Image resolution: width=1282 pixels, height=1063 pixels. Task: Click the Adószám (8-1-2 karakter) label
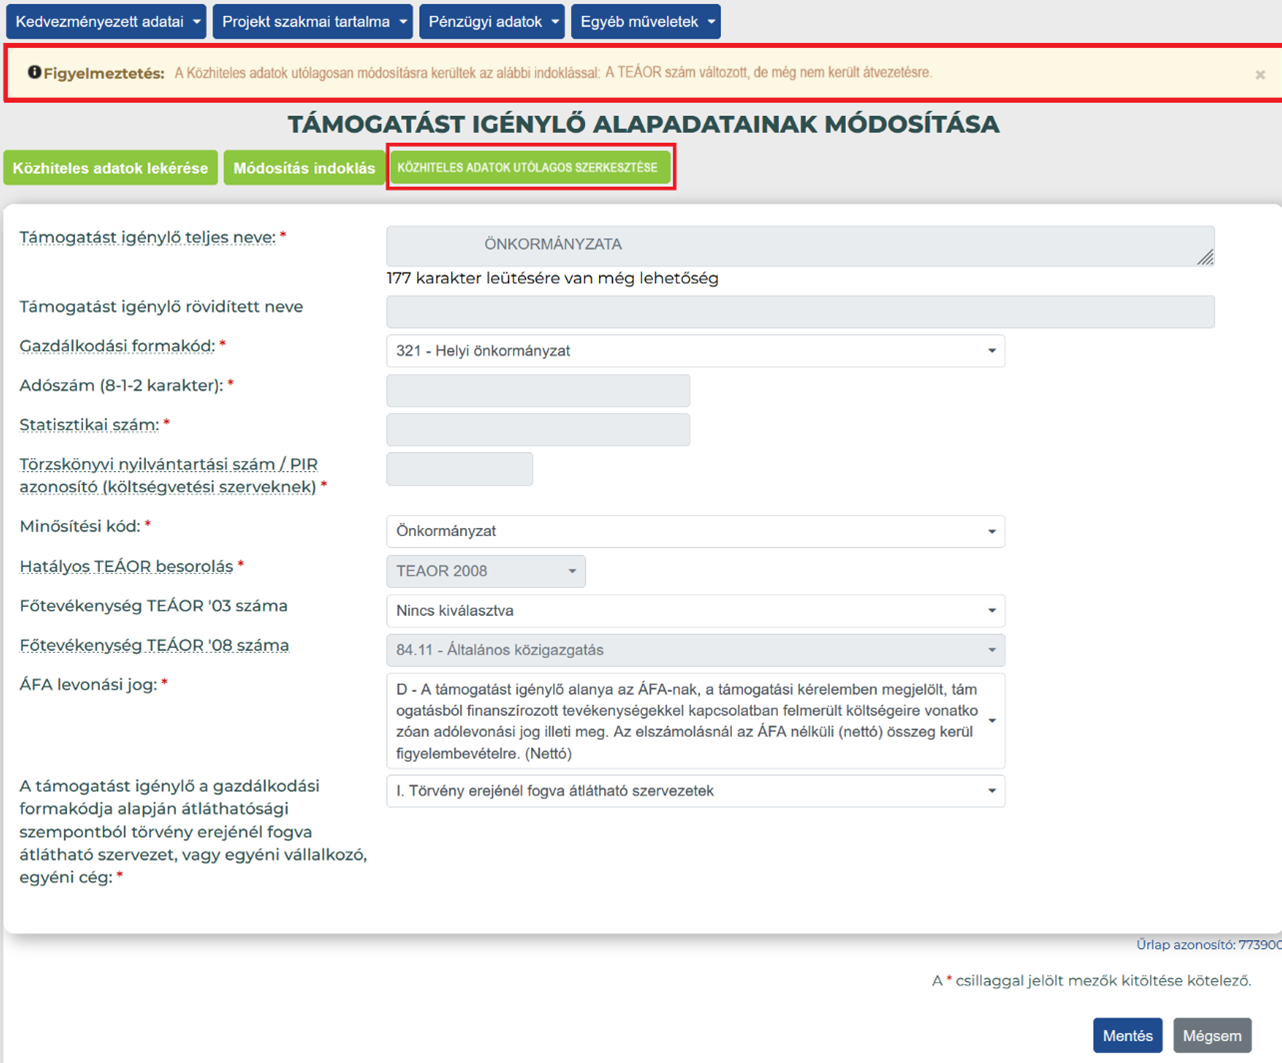coord(121,385)
